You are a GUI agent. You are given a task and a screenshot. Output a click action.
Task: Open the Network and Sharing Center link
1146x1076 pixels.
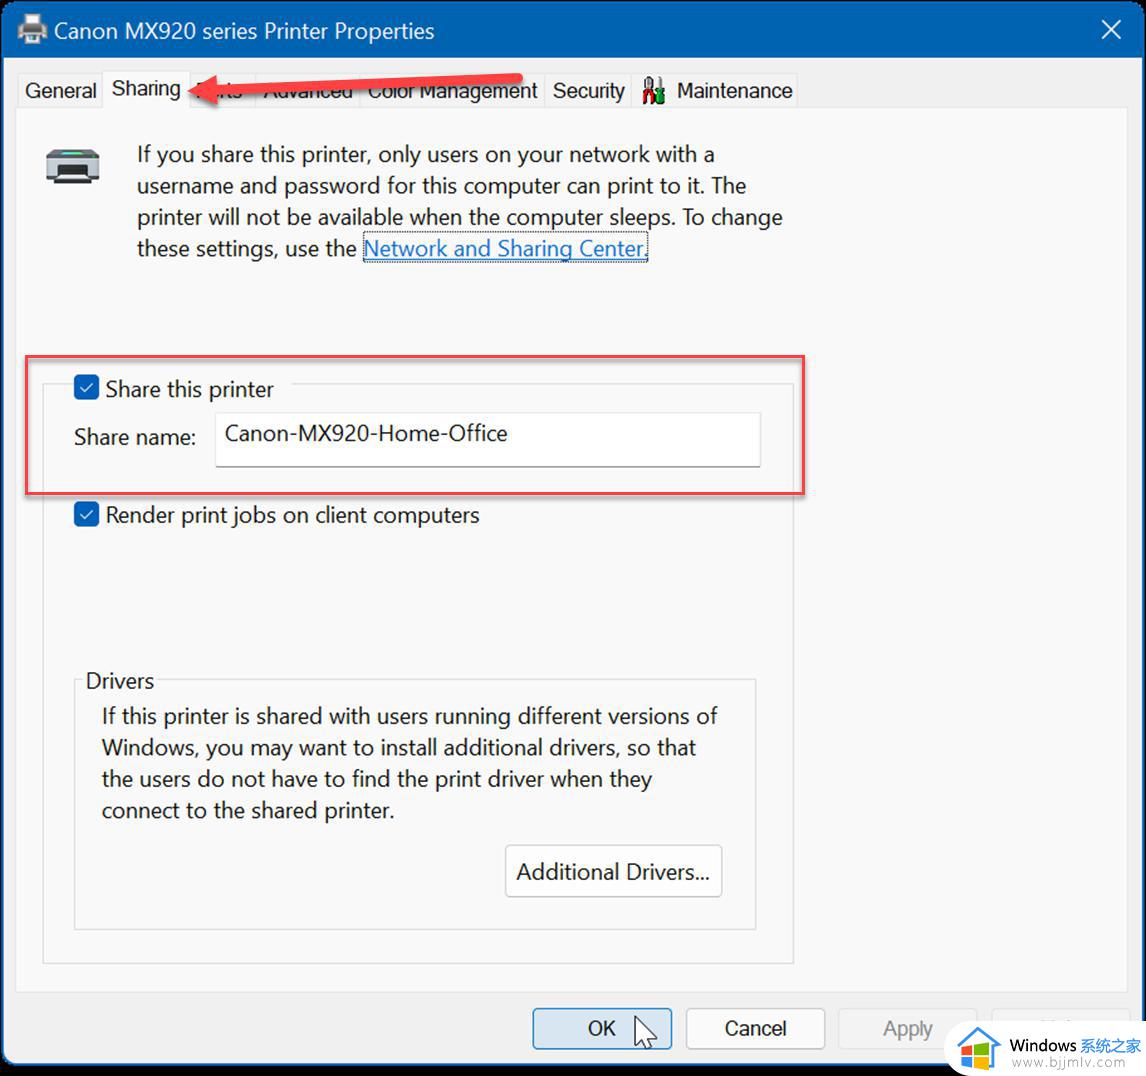point(505,249)
